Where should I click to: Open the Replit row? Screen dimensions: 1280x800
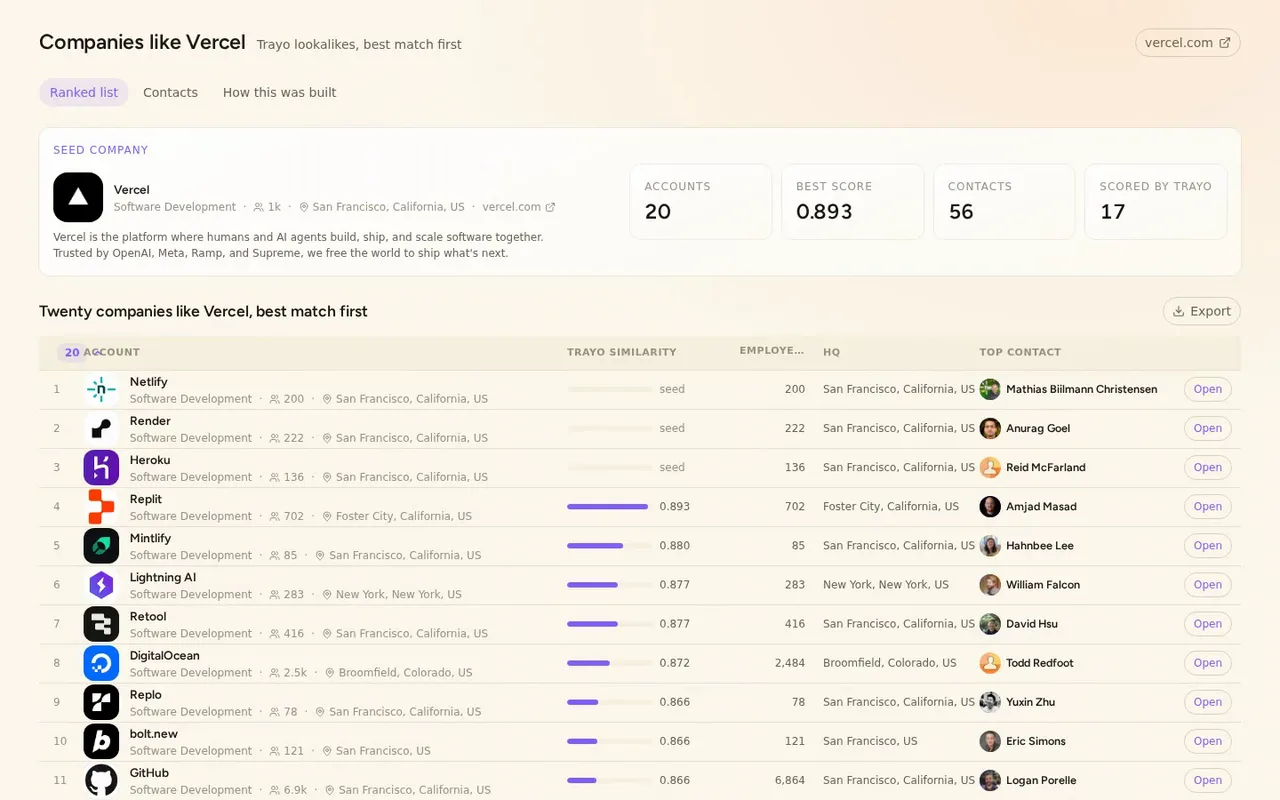pyautogui.click(x=1207, y=507)
